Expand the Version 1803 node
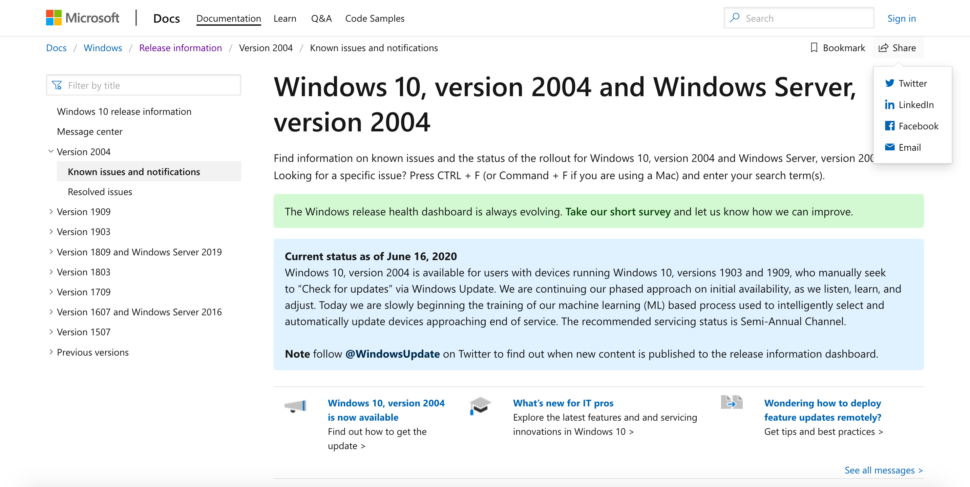Image resolution: width=970 pixels, height=487 pixels. 51,272
